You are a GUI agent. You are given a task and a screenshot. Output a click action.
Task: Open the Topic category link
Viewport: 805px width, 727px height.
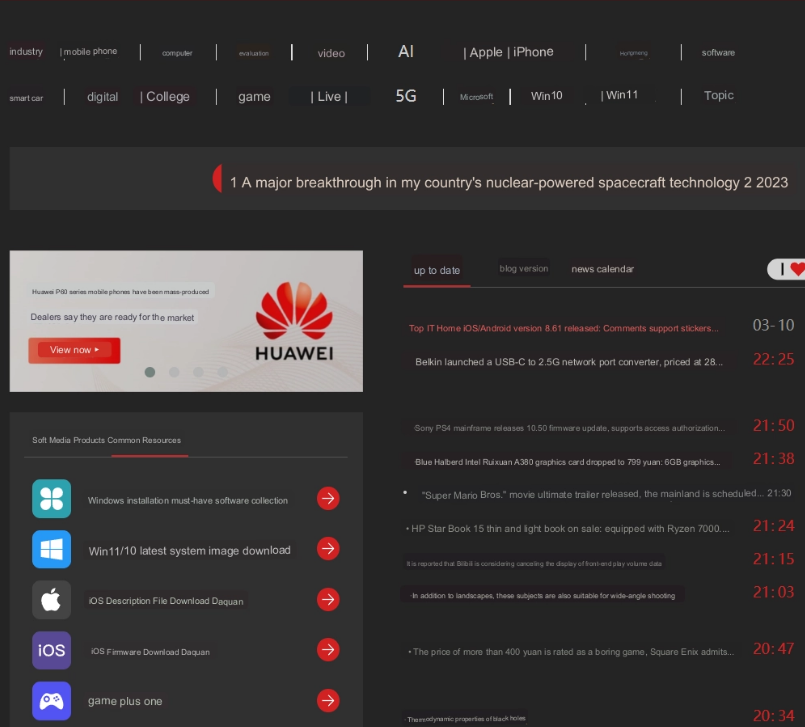tap(719, 95)
